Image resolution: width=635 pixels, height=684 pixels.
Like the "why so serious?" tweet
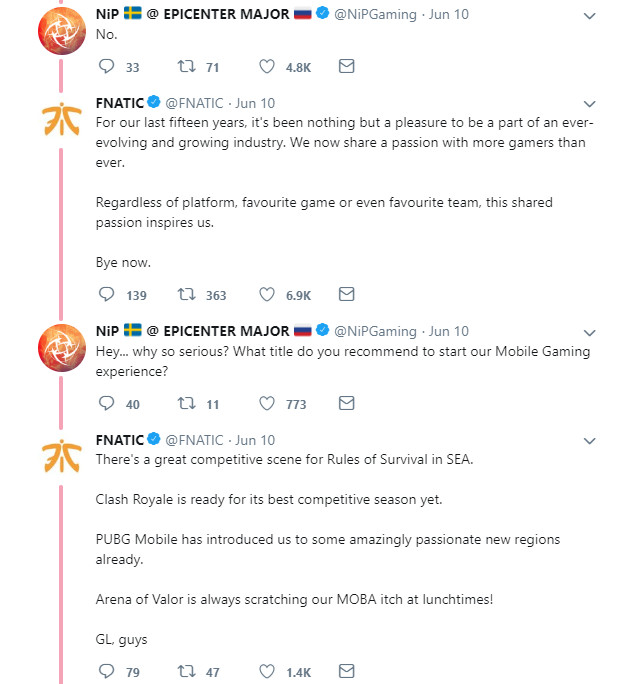(267, 404)
